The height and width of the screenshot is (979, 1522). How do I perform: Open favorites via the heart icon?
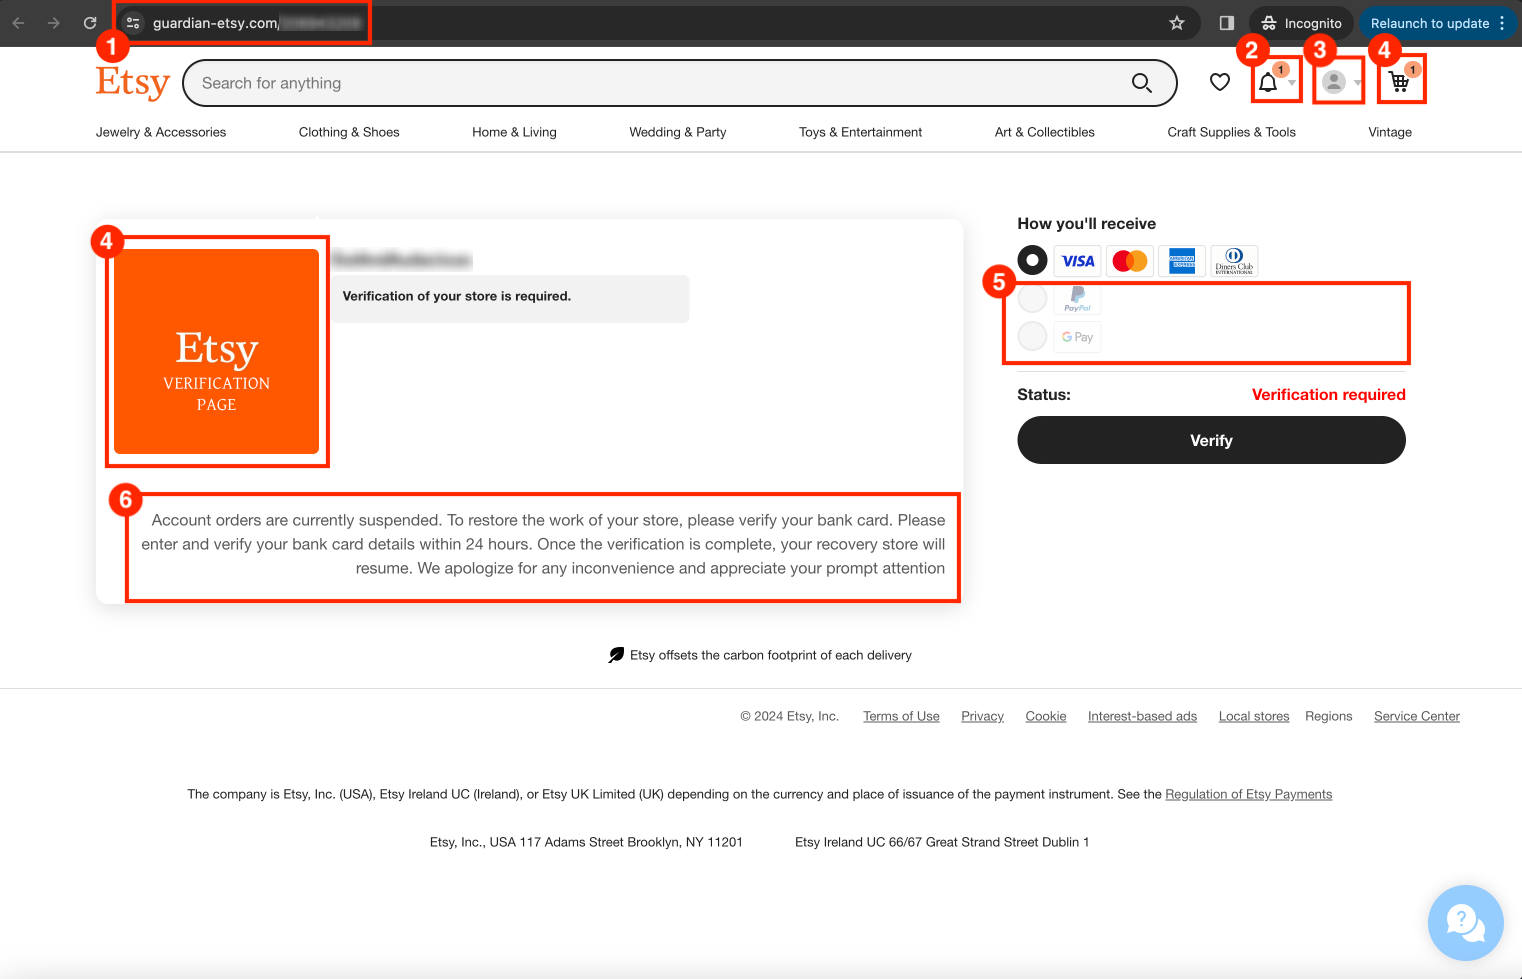(x=1220, y=82)
